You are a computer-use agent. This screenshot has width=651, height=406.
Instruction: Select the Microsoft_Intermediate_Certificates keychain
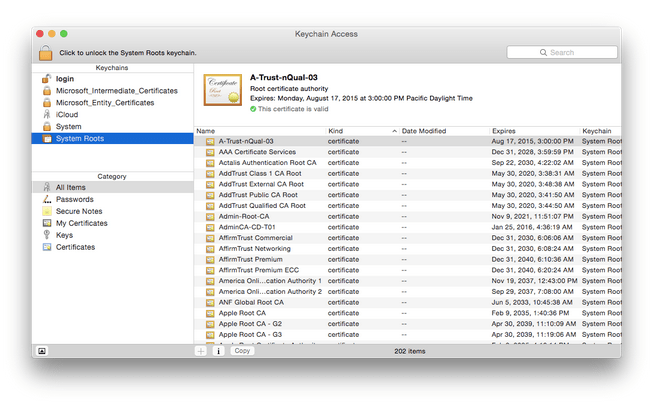click(113, 91)
